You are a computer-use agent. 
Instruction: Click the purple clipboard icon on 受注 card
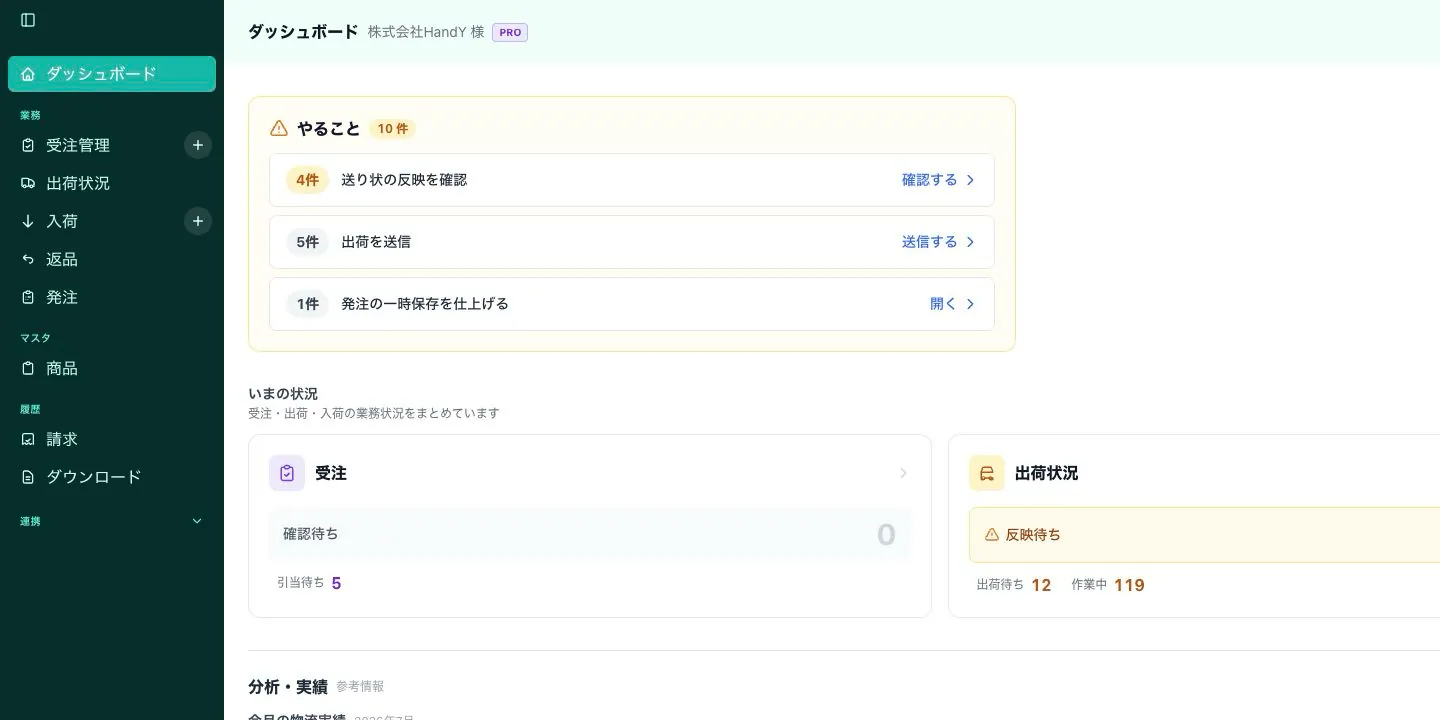pos(287,473)
